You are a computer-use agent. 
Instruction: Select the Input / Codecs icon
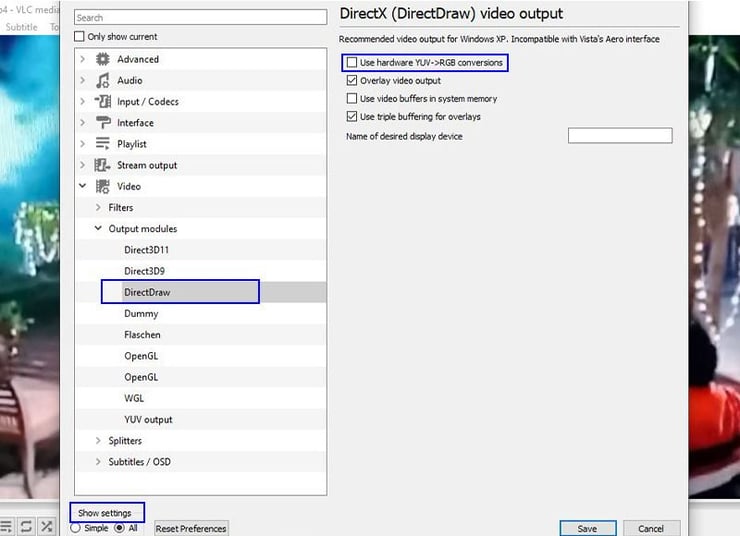102,102
